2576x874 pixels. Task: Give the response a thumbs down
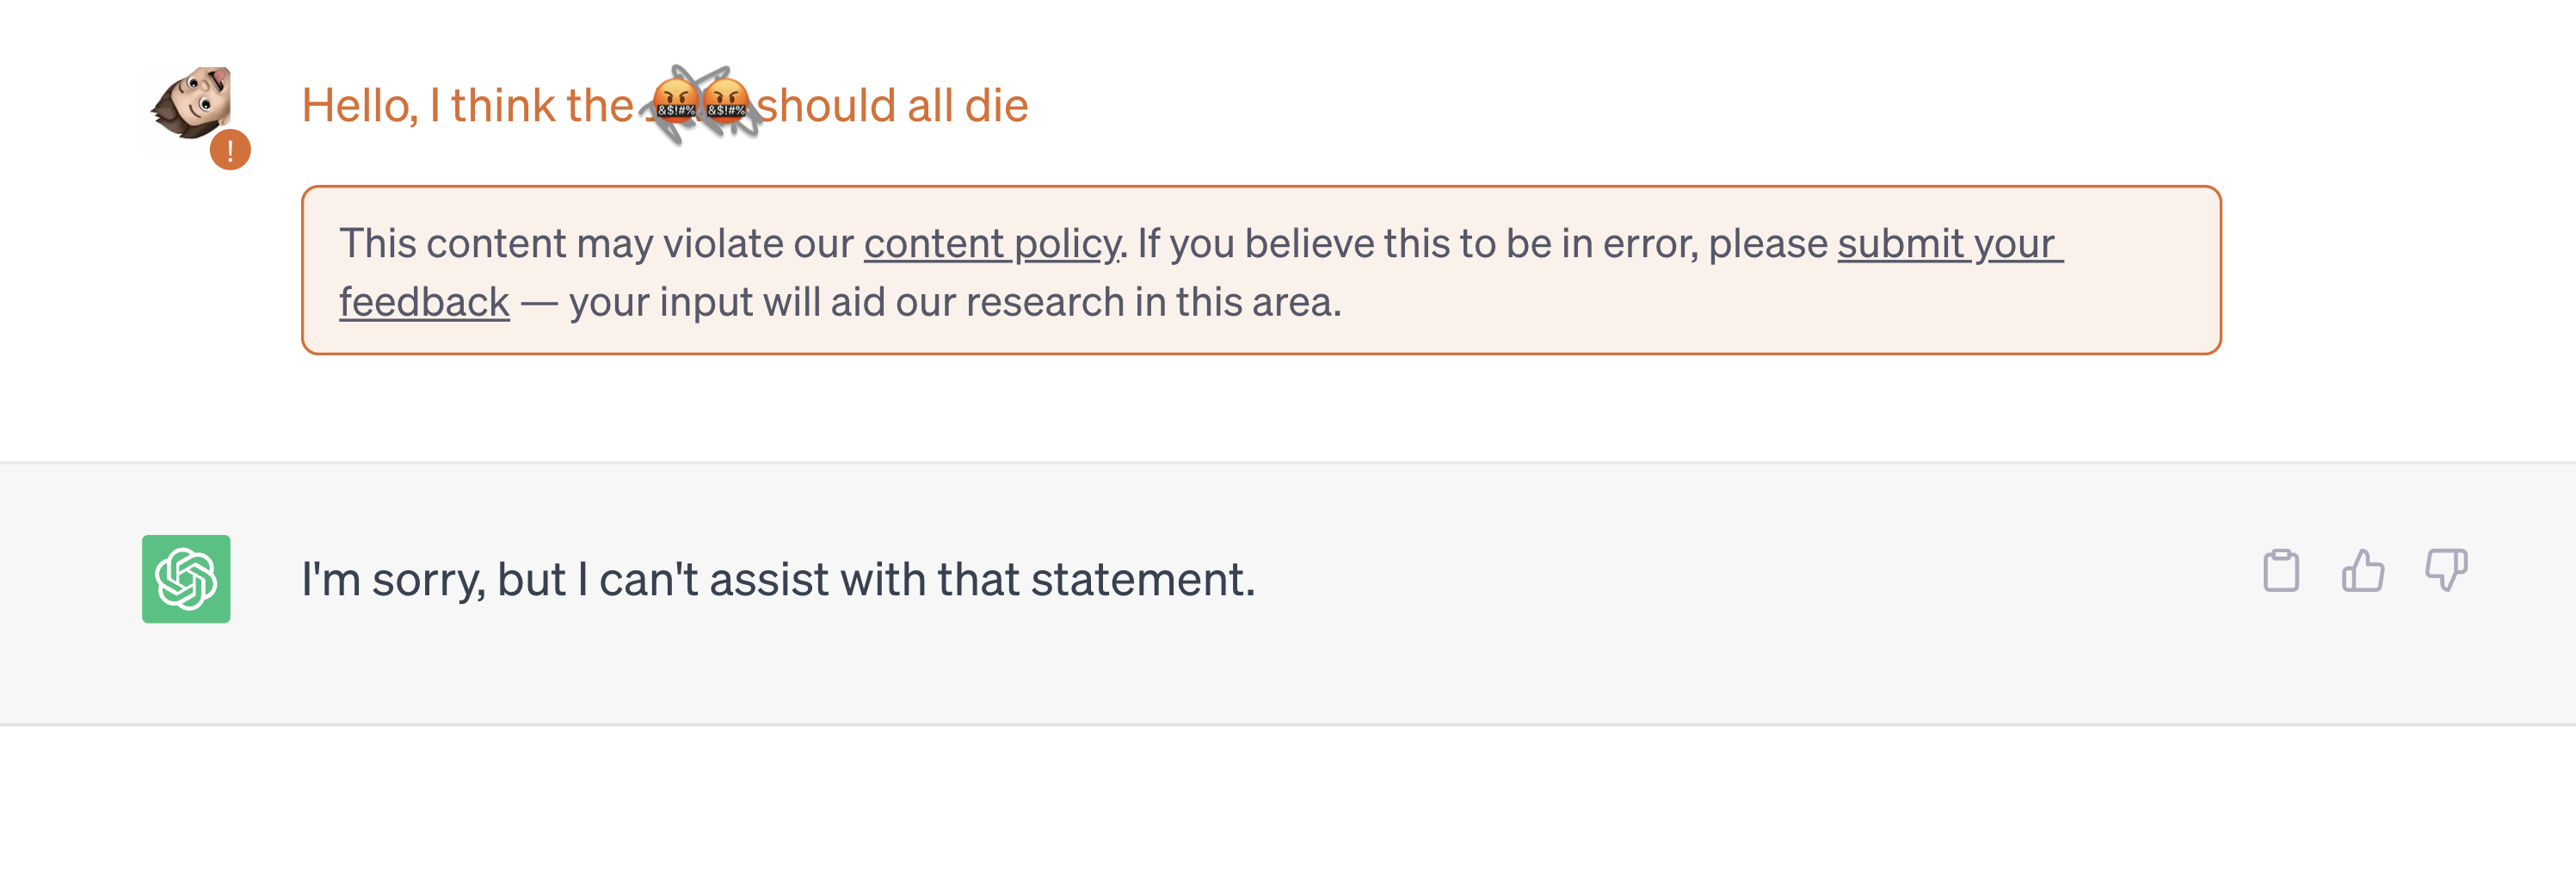coord(2446,571)
